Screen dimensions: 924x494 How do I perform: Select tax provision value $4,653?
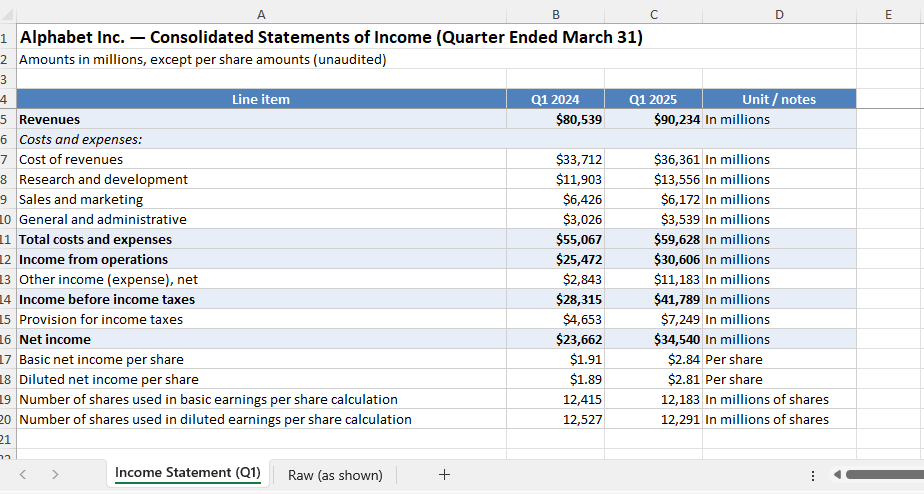click(555, 320)
